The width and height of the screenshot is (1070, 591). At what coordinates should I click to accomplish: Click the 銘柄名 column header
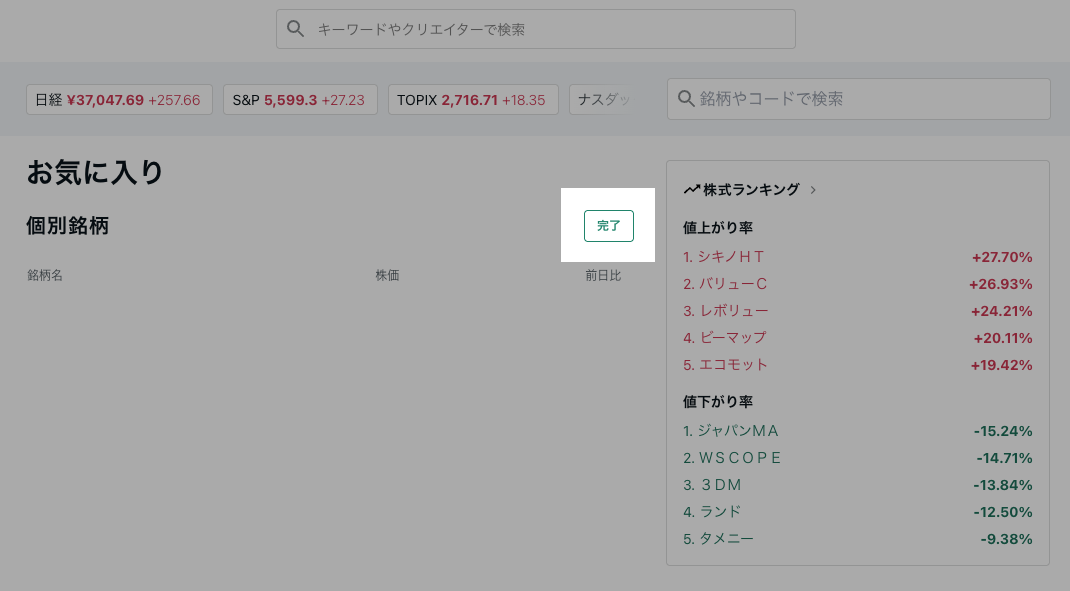tap(45, 275)
